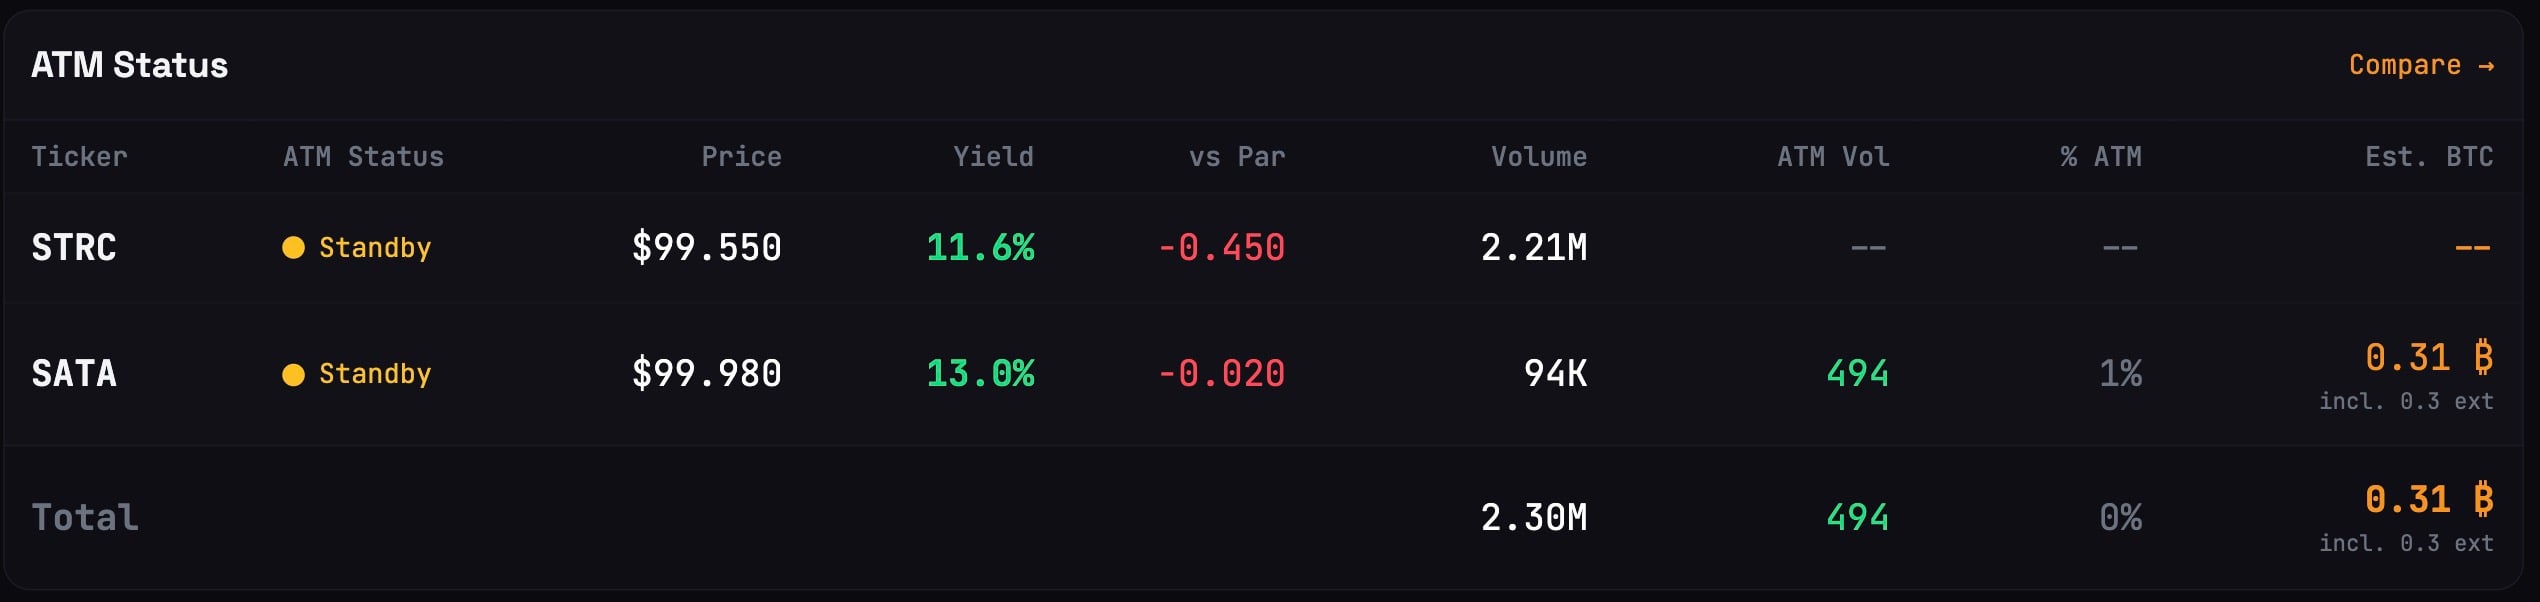Click the Total volume 2.30M value
Viewport: 2540px width, 602px height.
[1533, 518]
